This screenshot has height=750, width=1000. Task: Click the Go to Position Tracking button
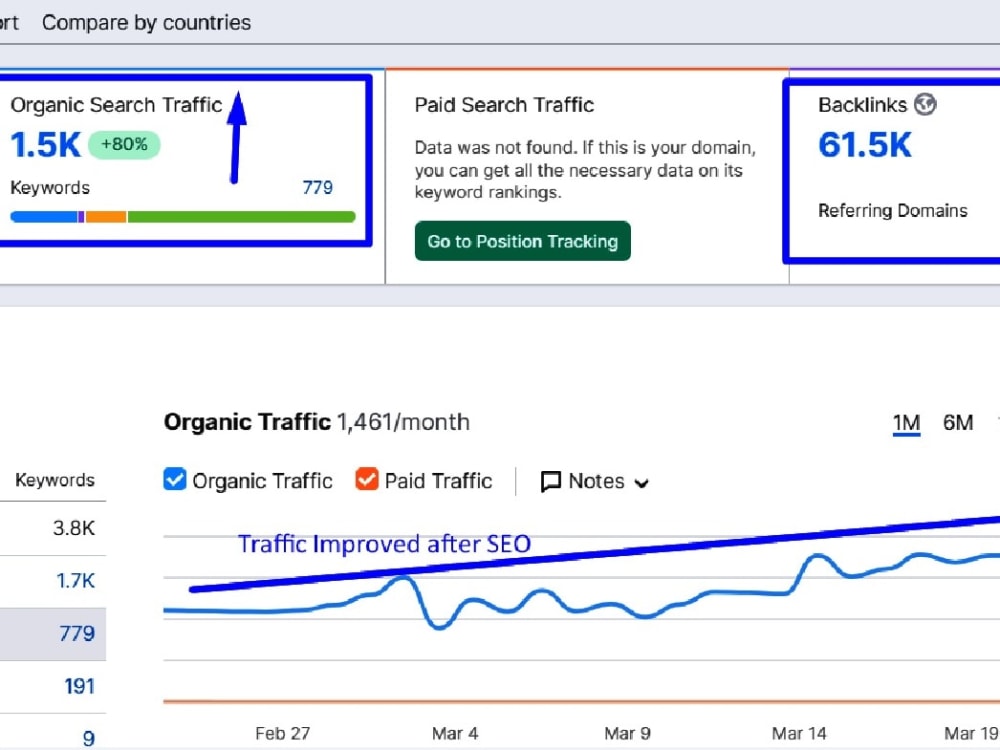tap(522, 241)
